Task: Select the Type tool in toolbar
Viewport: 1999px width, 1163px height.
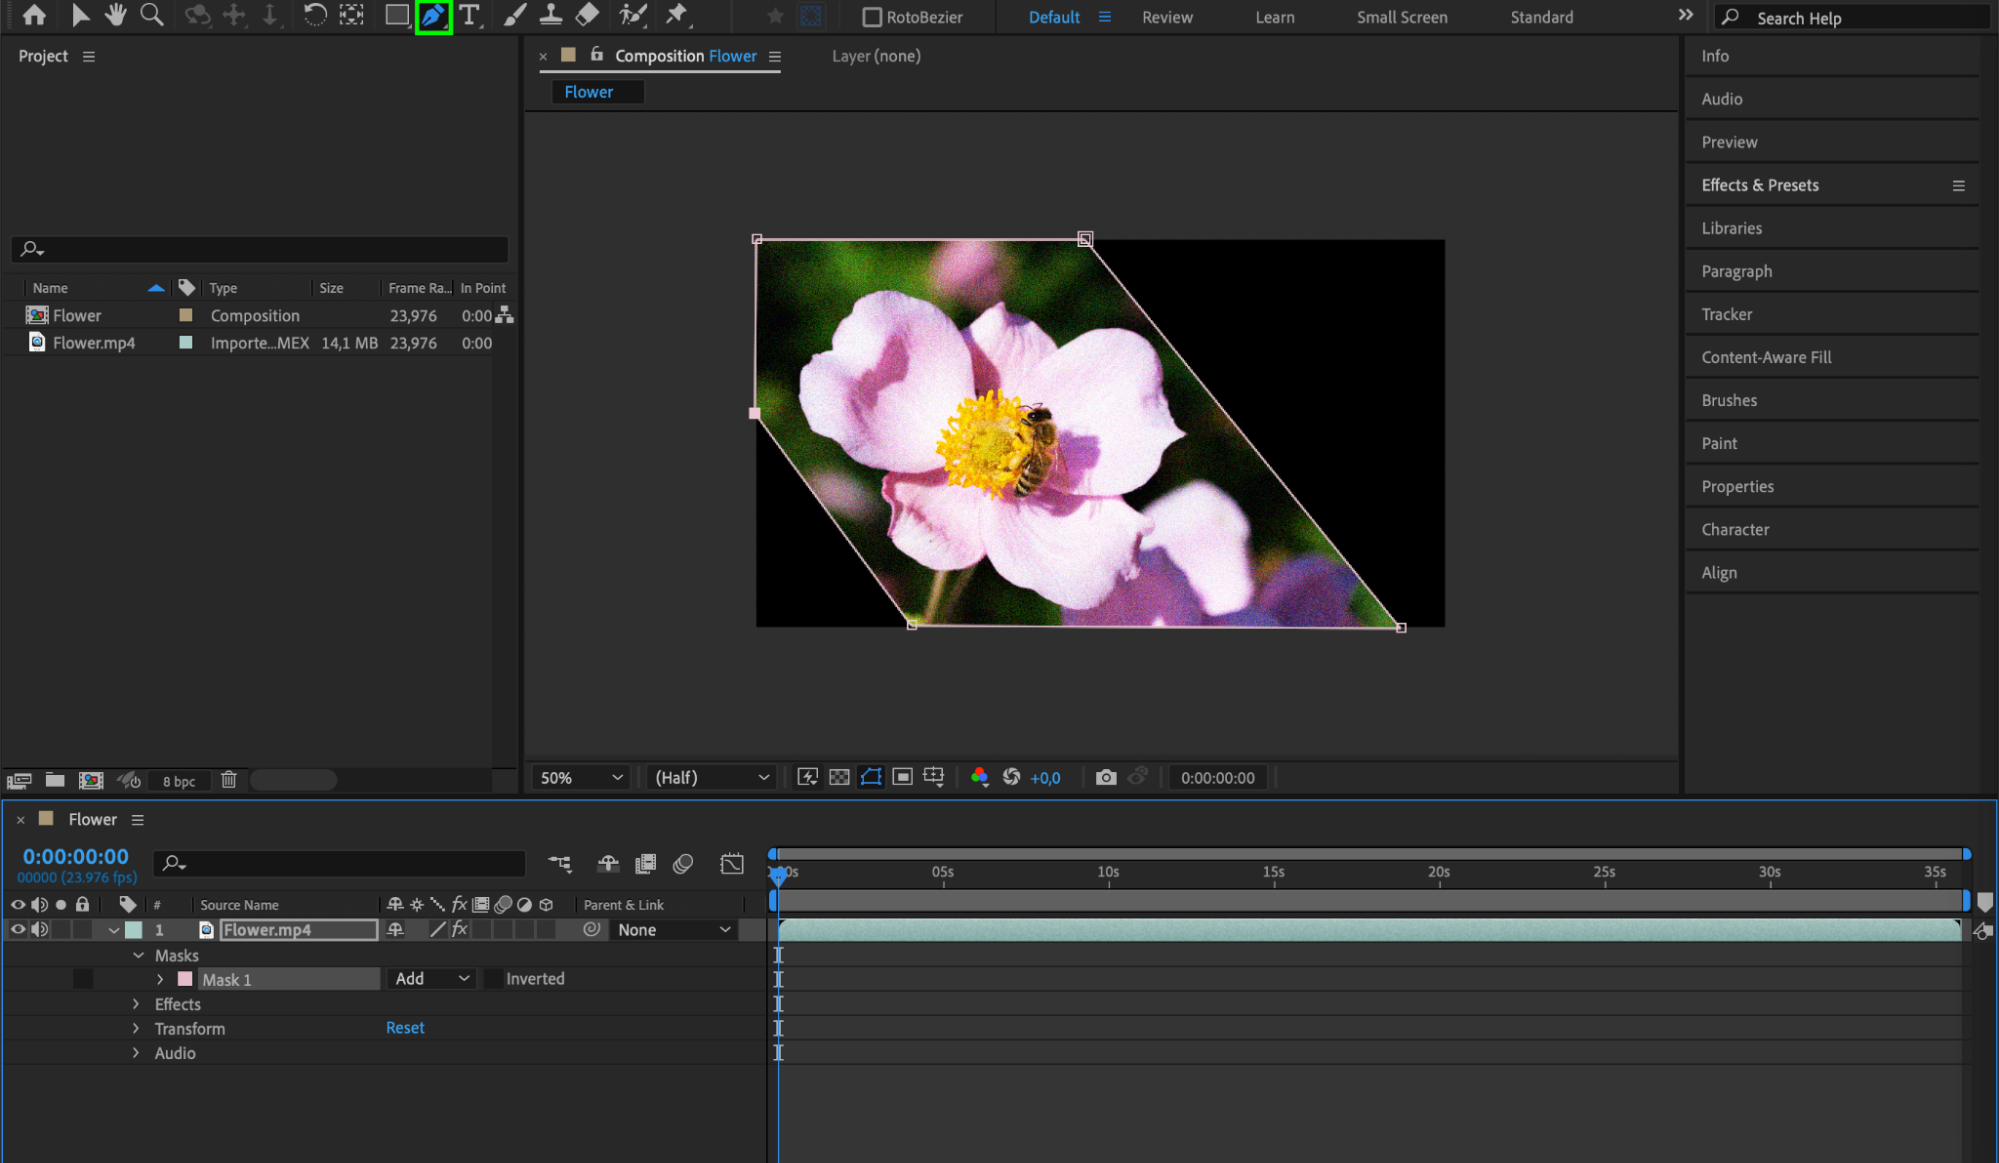Action: click(469, 15)
